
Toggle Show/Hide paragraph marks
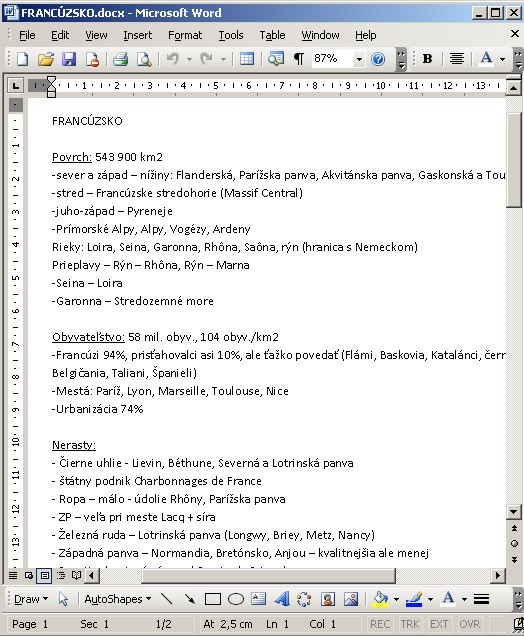coord(299,59)
